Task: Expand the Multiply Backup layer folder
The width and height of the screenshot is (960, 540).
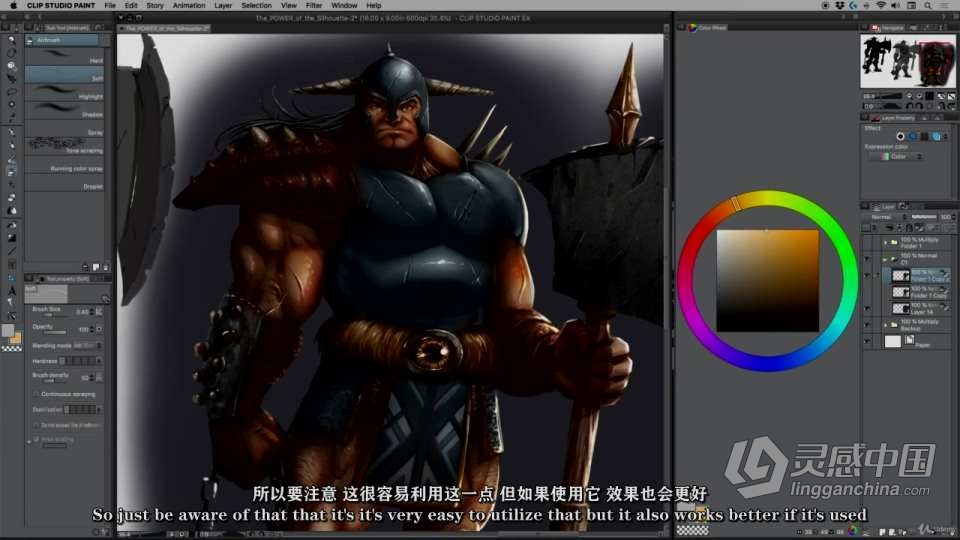Action: 885,324
